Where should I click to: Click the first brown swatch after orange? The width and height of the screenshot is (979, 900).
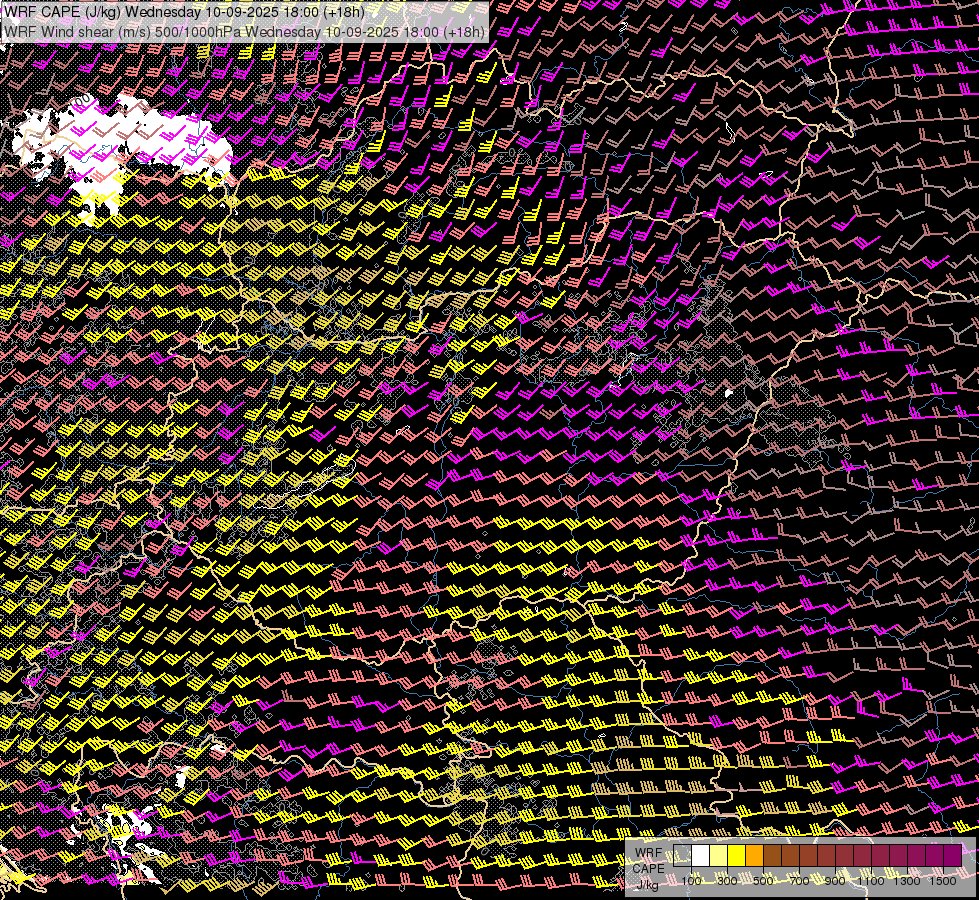[x=772, y=855]
